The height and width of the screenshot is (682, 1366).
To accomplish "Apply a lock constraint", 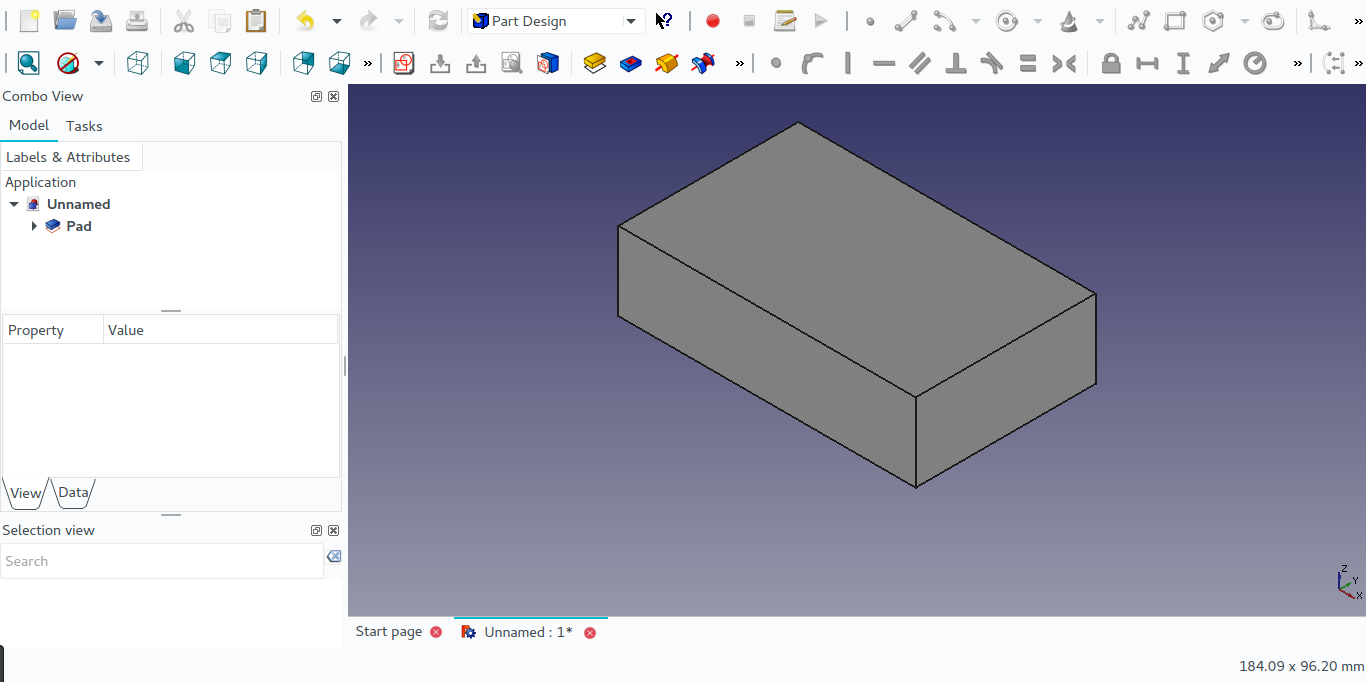I will pyautogui.click(x=1110, y=63).
